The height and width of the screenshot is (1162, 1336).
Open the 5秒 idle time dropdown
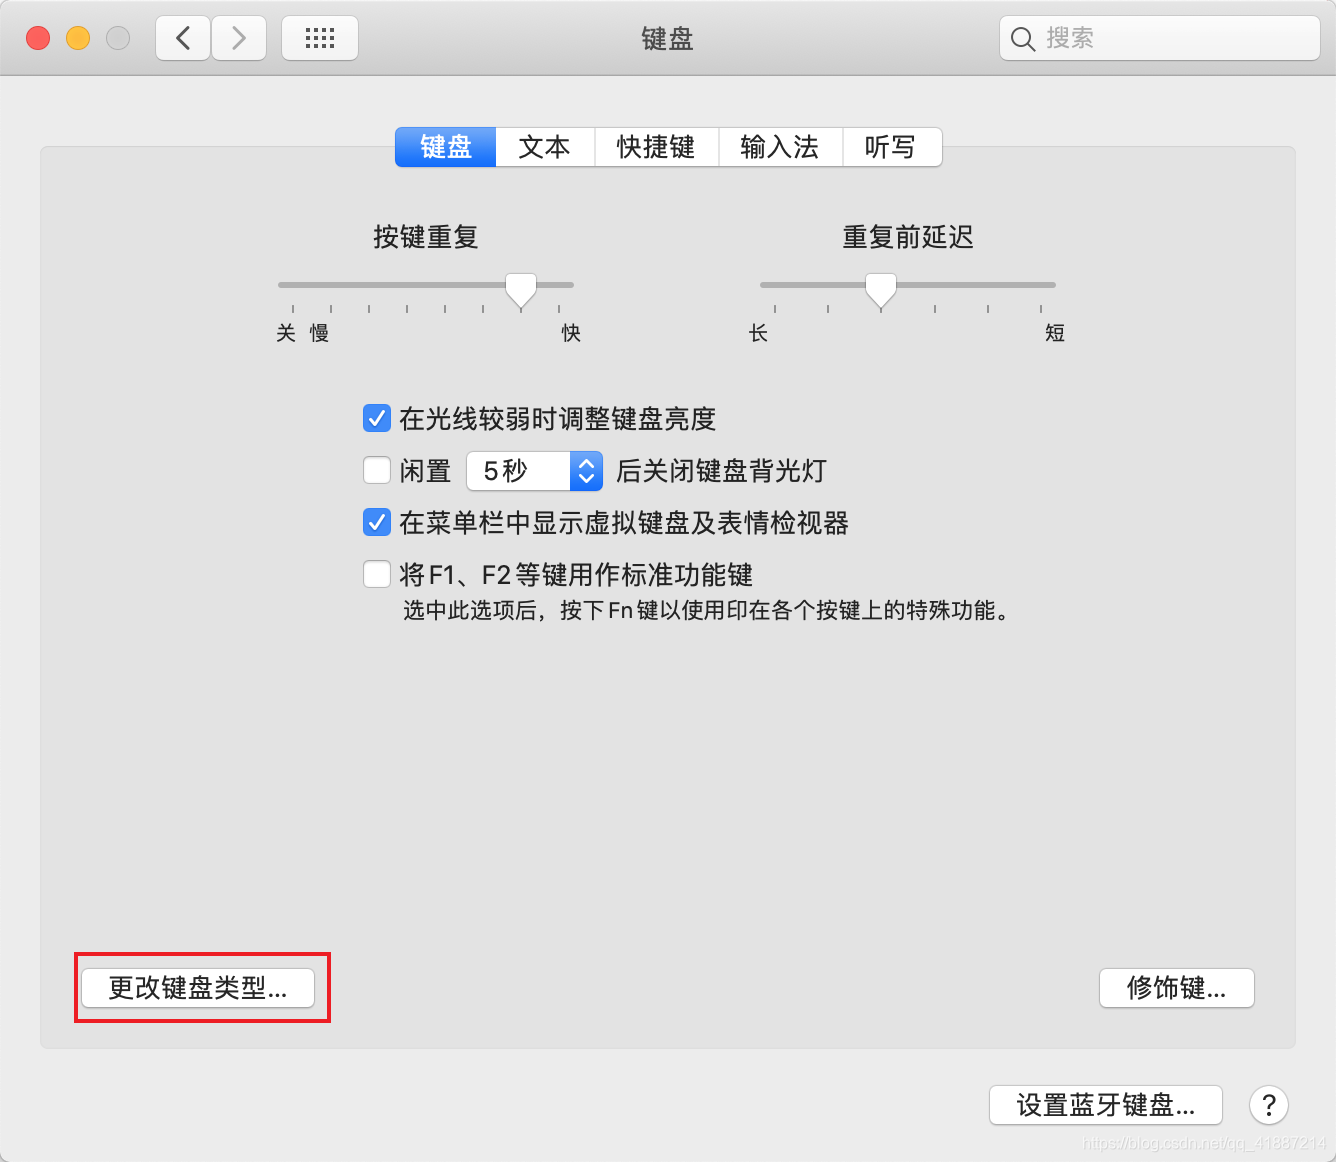point(535,471)
